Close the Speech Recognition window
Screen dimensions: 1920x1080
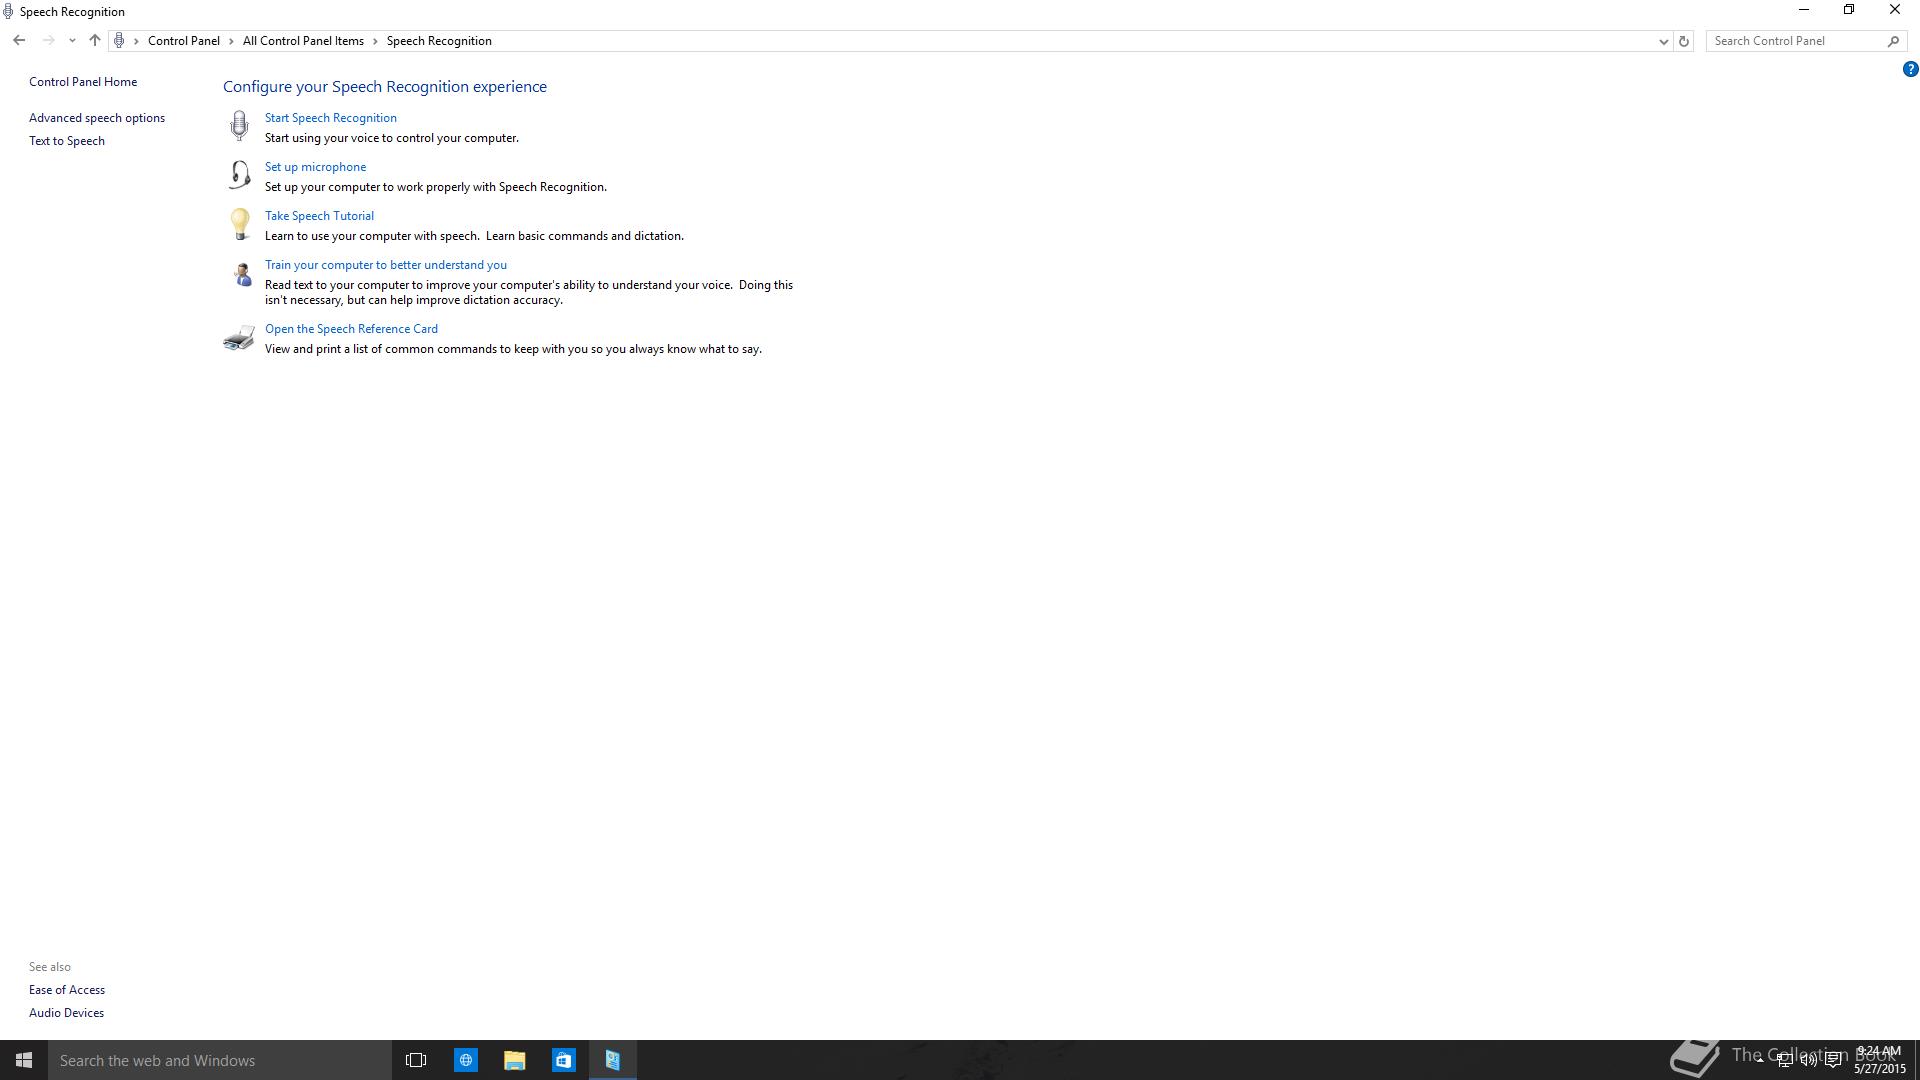pyautogui.click(x=1895, y=10)
